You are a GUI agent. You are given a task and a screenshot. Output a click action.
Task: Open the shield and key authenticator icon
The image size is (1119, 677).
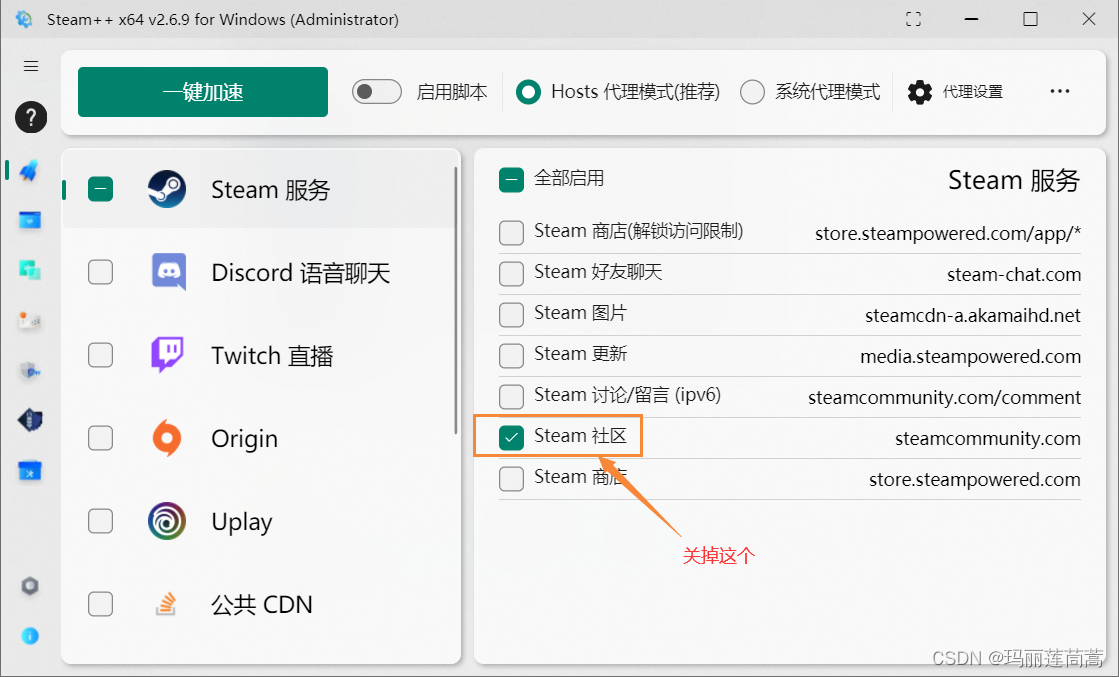[29, 370]
